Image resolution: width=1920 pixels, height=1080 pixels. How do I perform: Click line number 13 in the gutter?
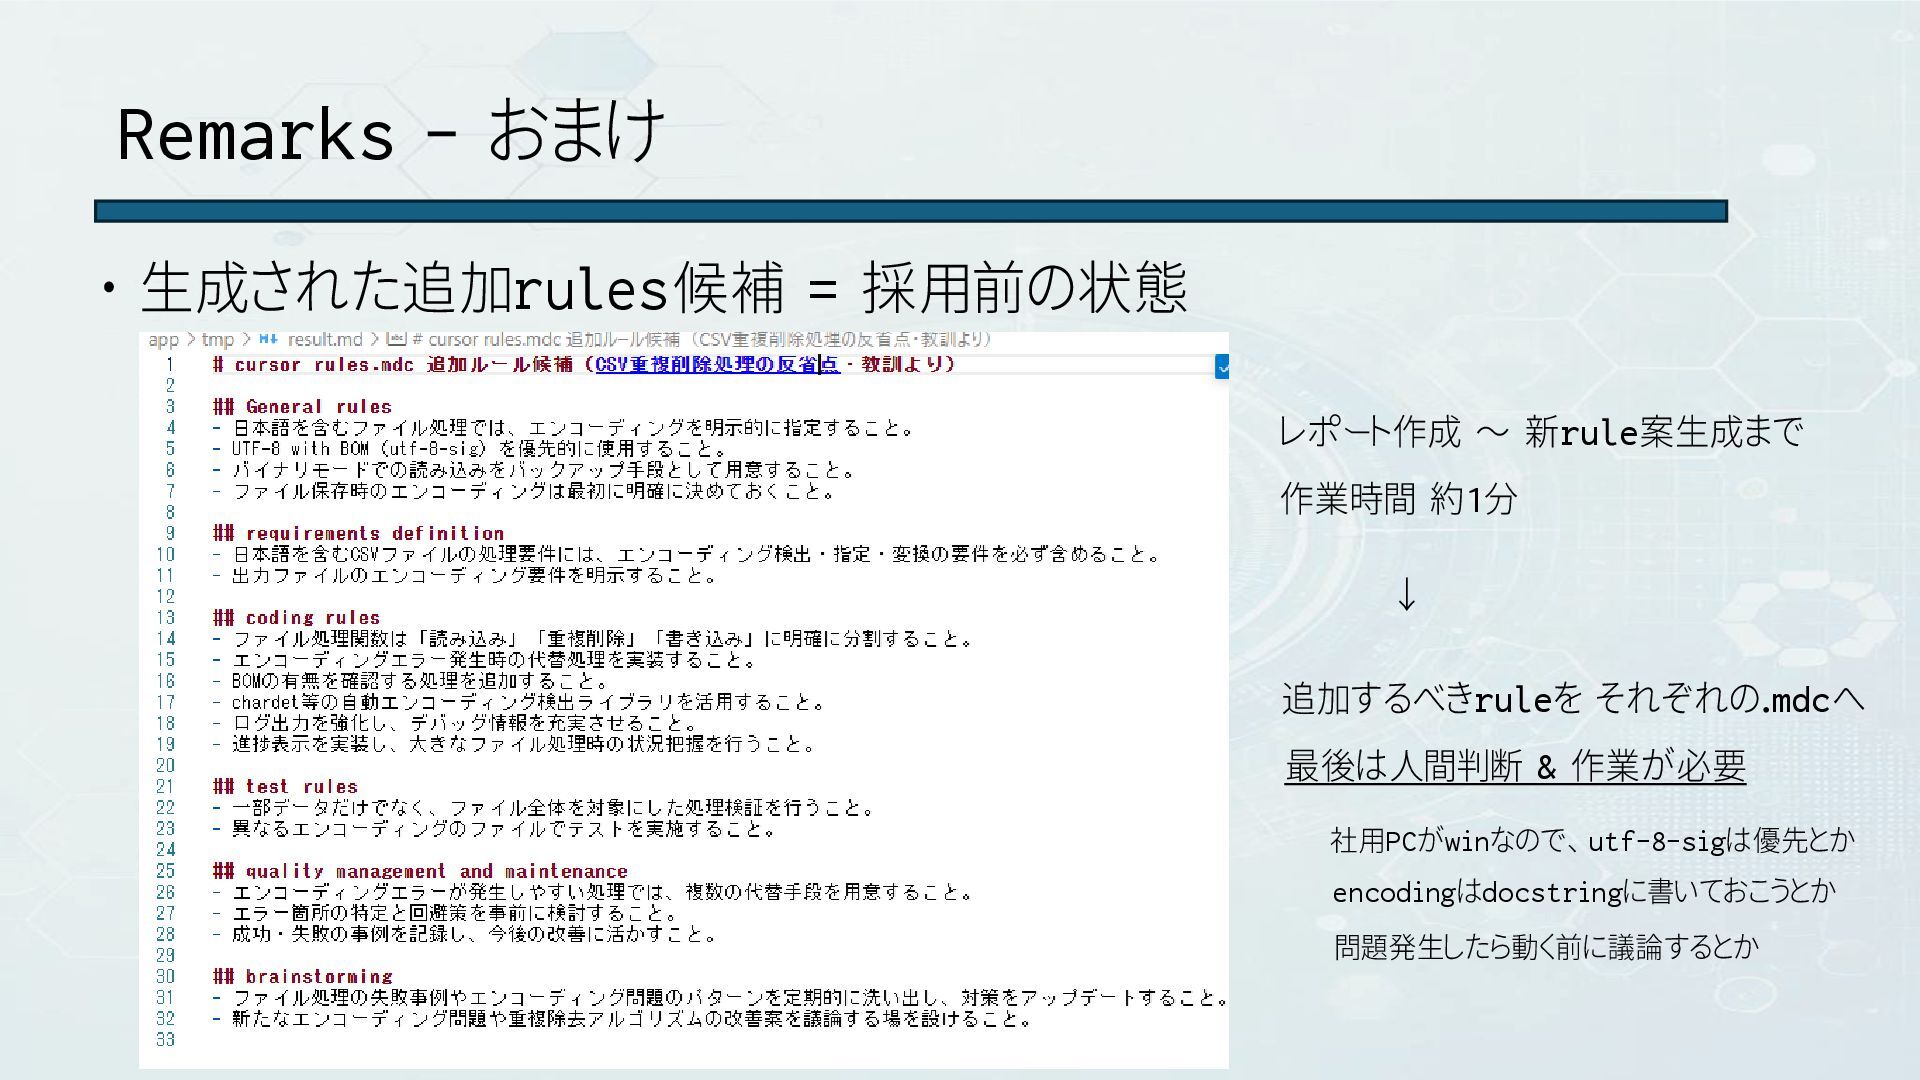[x=165, y=618]
